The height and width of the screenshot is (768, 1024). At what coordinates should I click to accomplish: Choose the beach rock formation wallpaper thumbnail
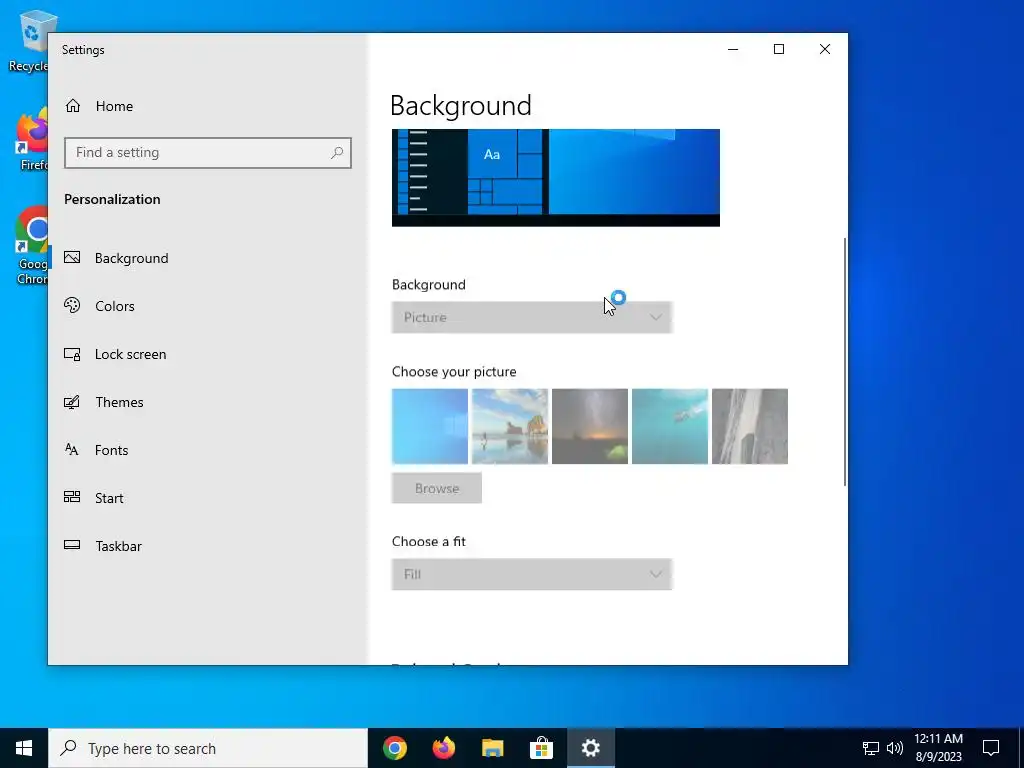[x=510, y=426]
